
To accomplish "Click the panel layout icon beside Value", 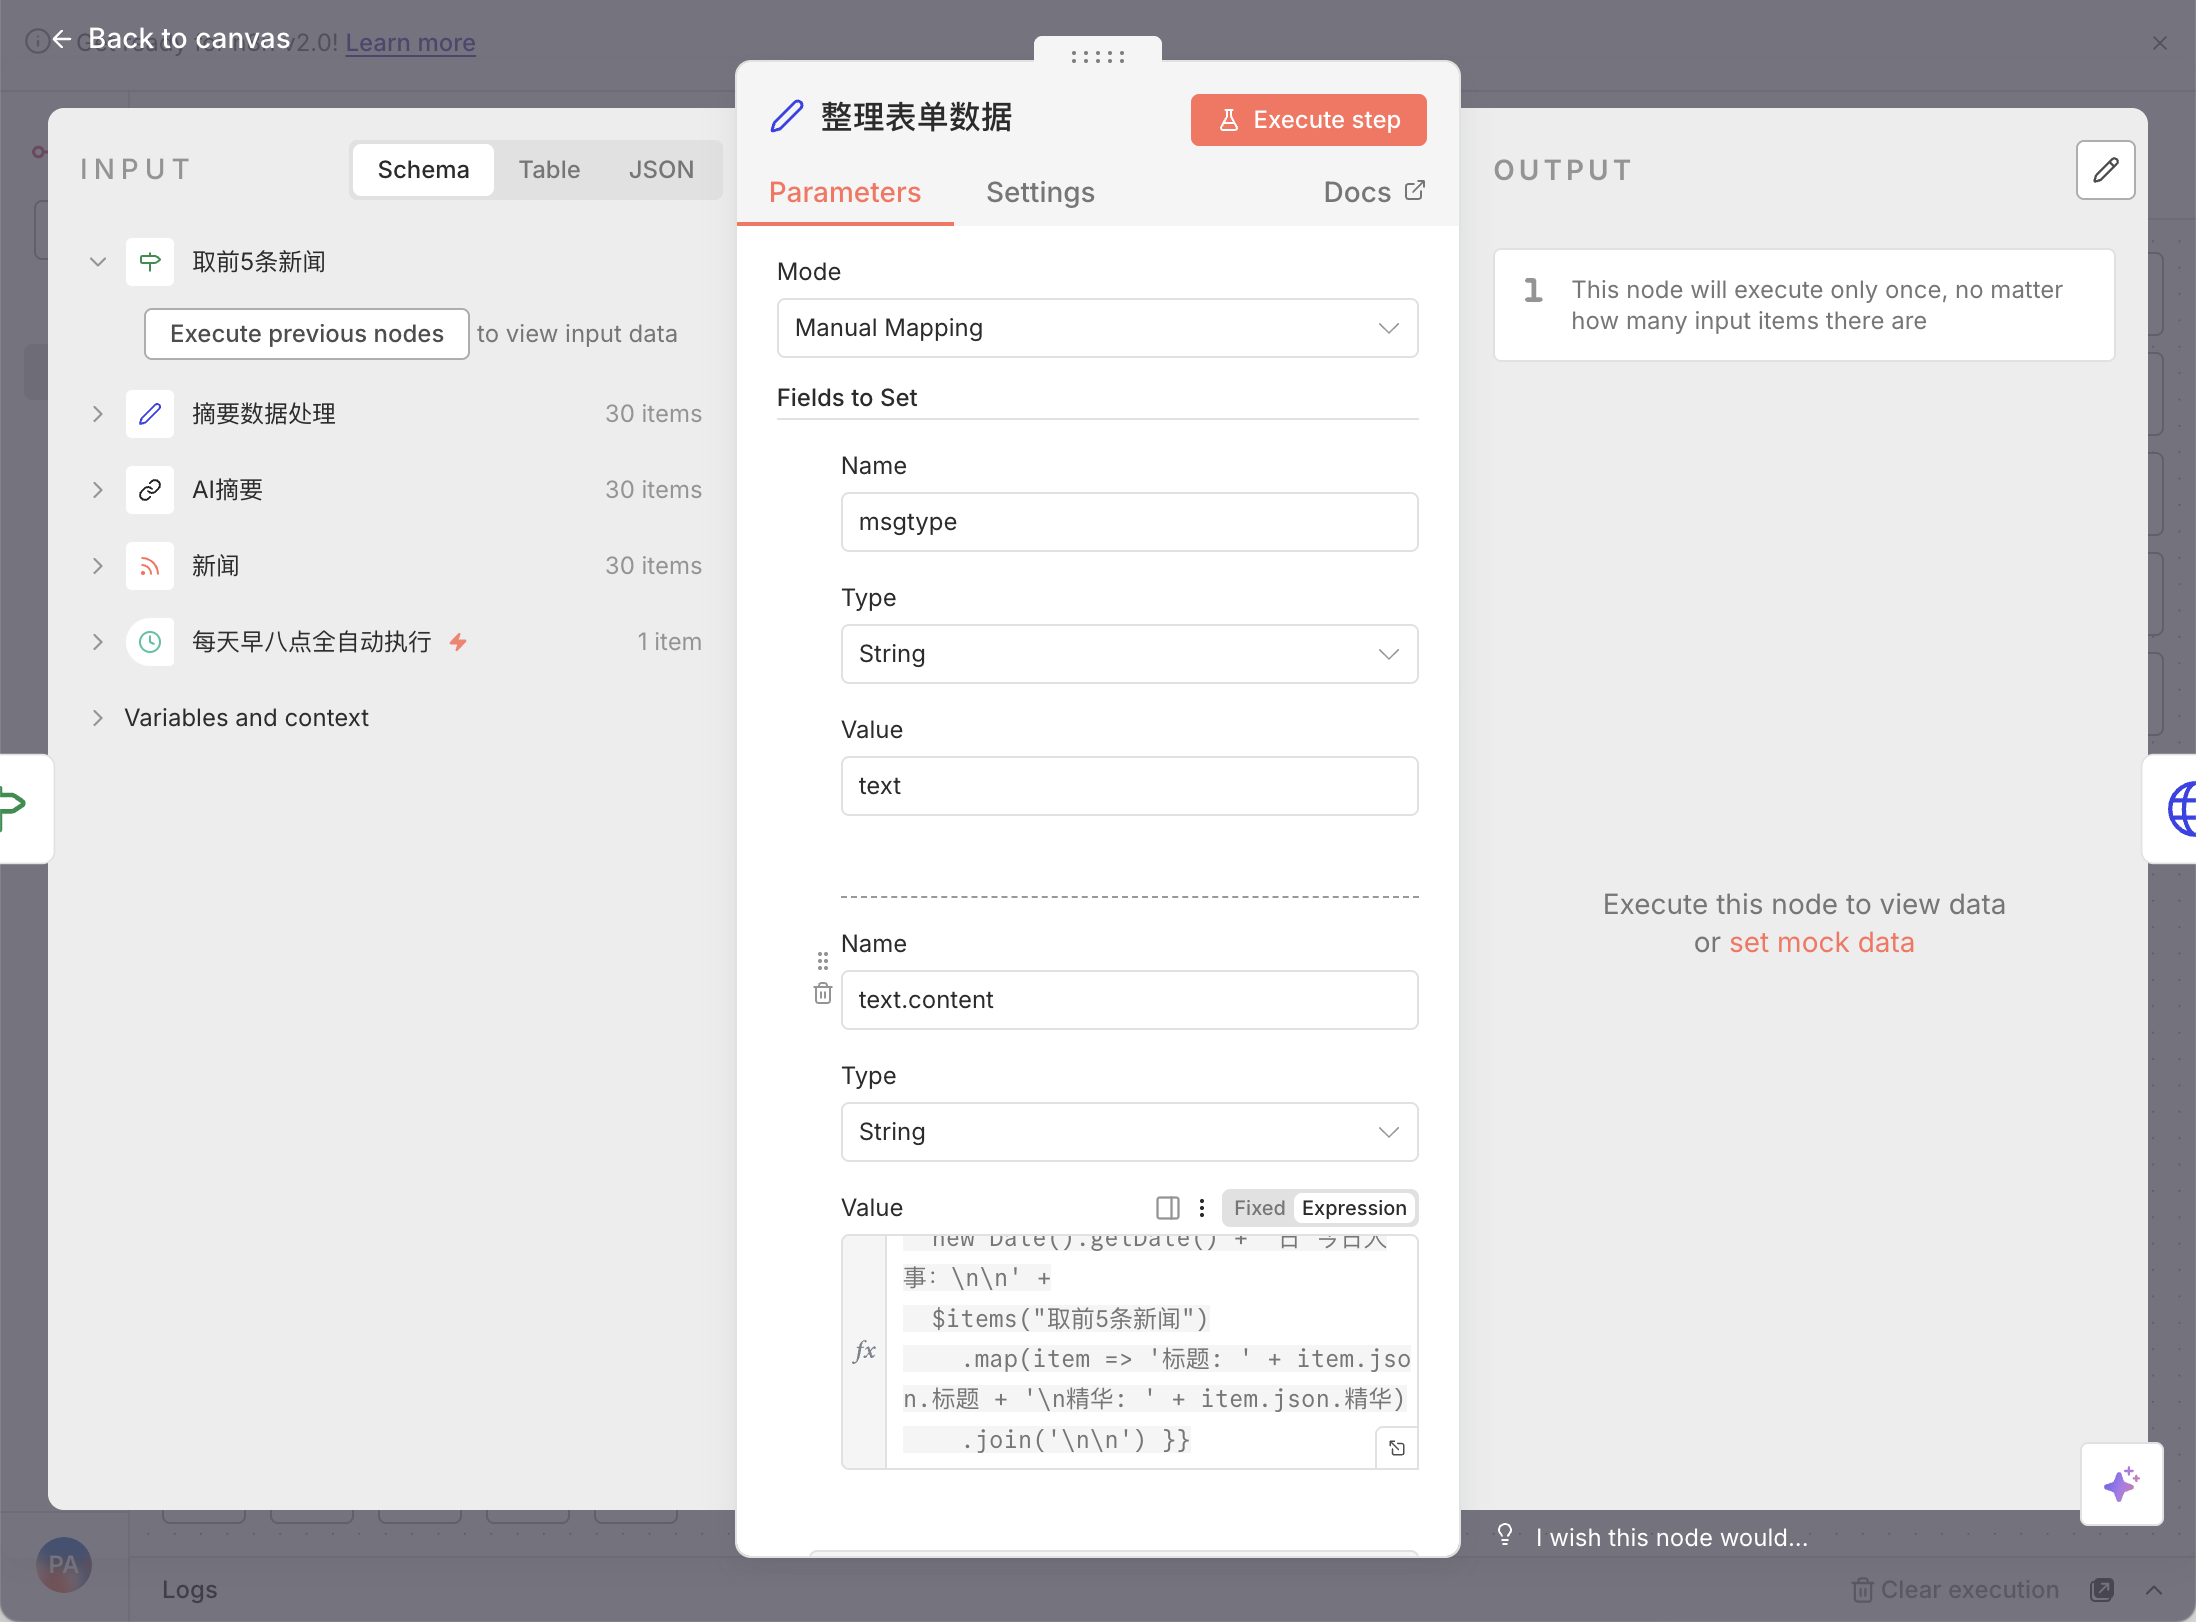I will coord(1167,1208).
